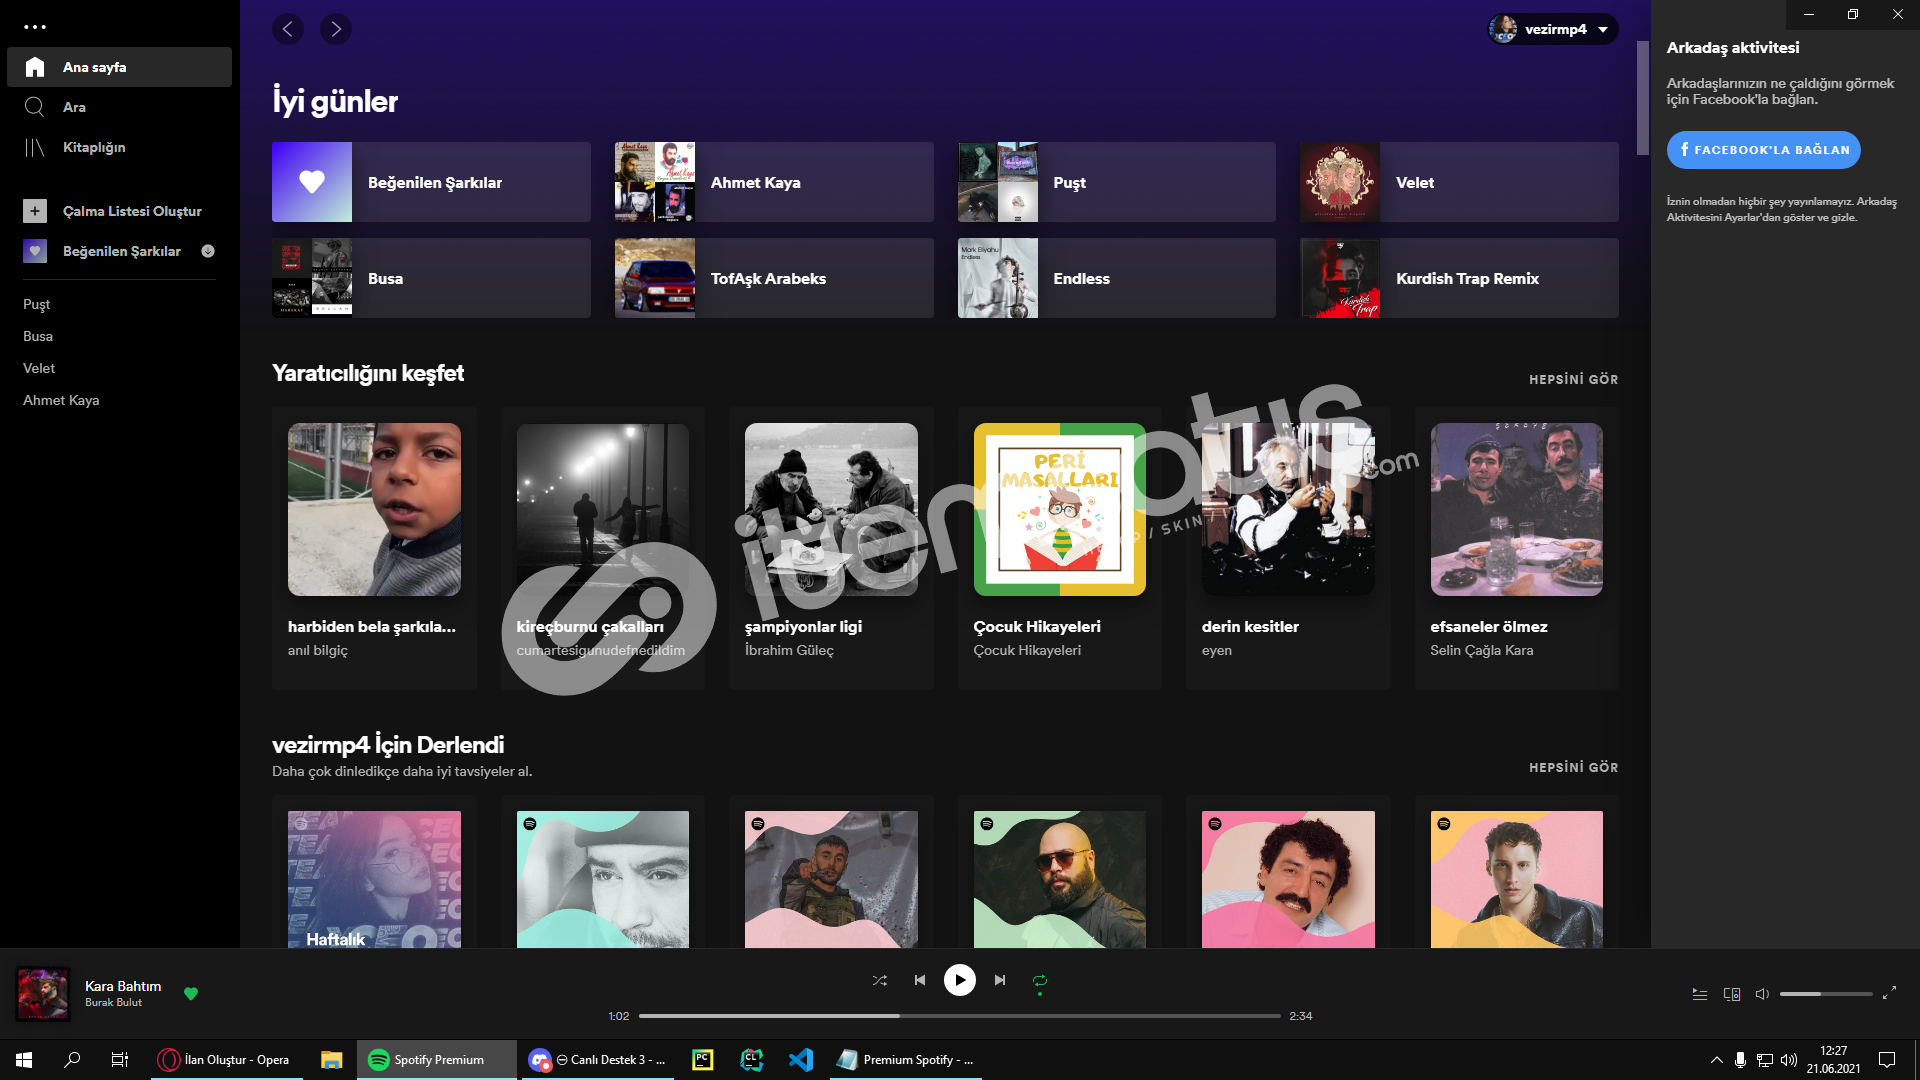
Task: Open derin kesitler playlist card
Action: click(1288, 548)
